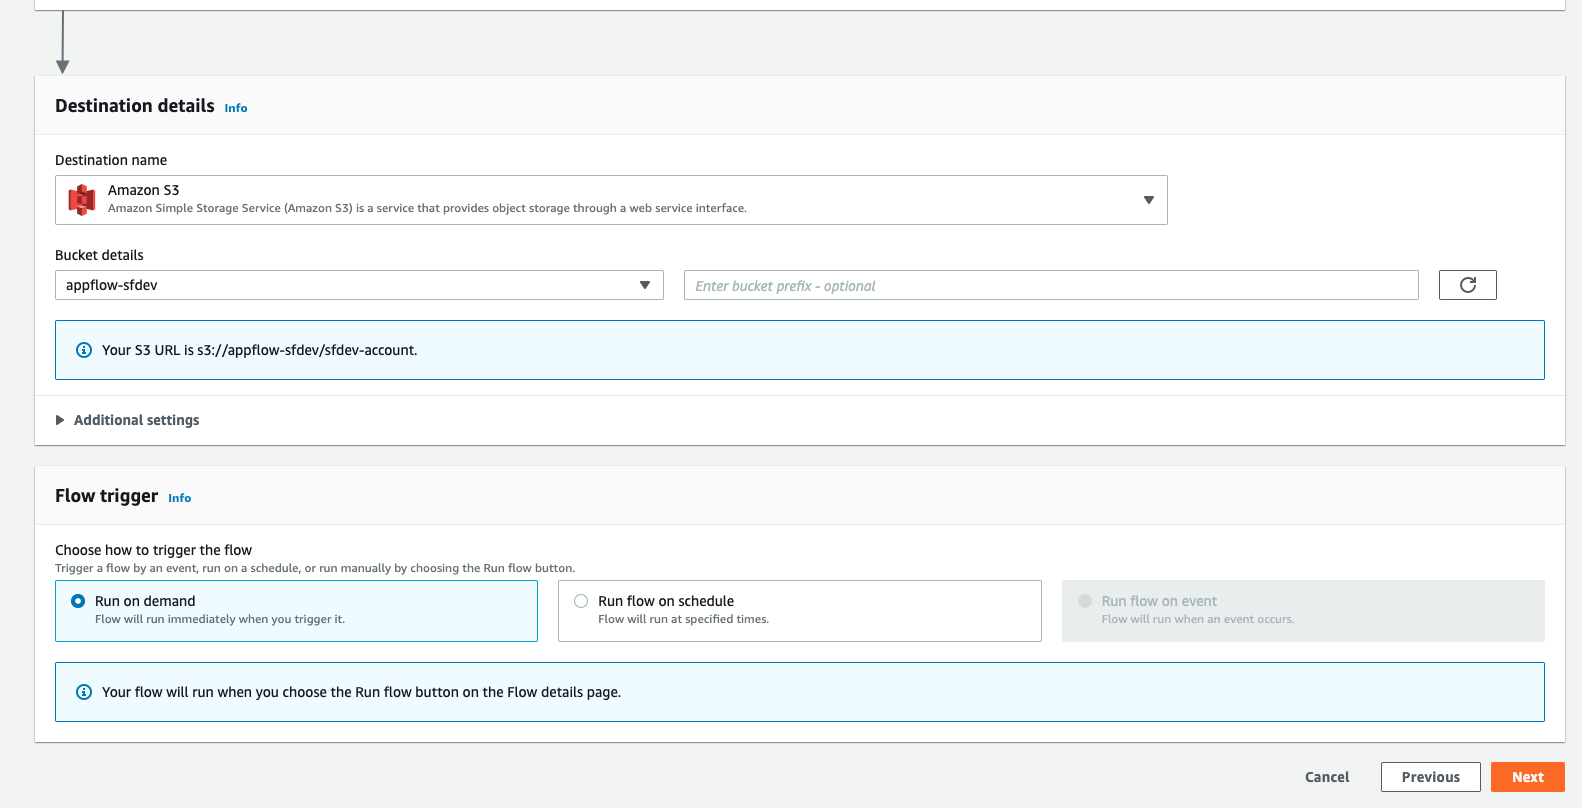Click the 'Destination details' heading
The height and width of the screenshot is (808, 1582).
135,106
